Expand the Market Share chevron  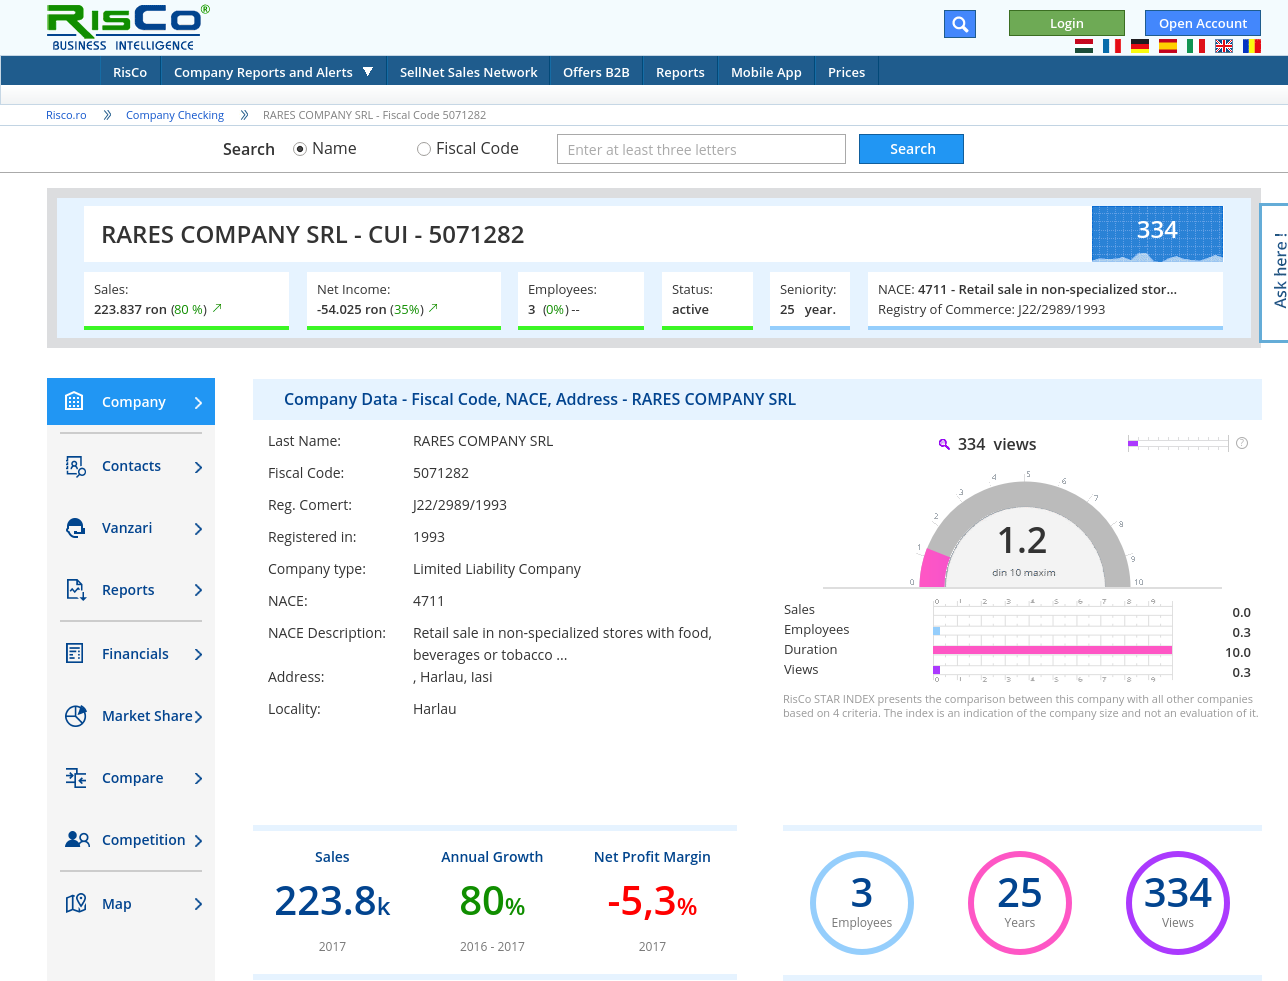click(x=198, y=717)
